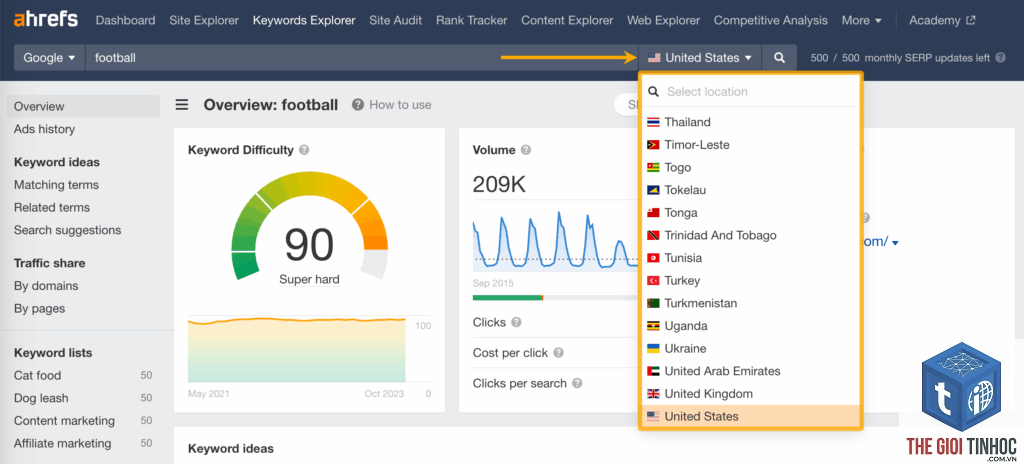This screenshot has width=1024, height=464.
Task: Click the green clicks distribution bar
Action: click(507, 298)
